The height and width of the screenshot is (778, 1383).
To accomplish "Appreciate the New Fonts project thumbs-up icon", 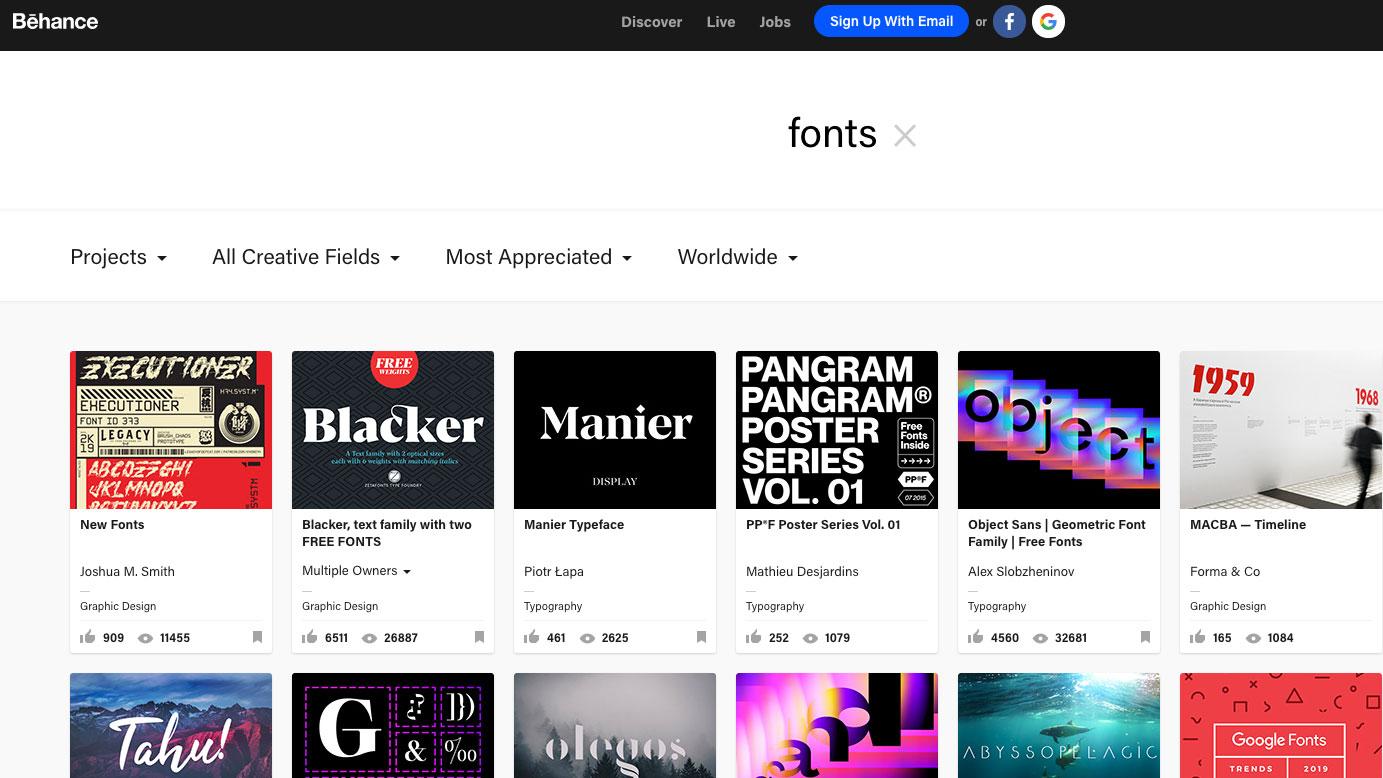I will [88, 637].
